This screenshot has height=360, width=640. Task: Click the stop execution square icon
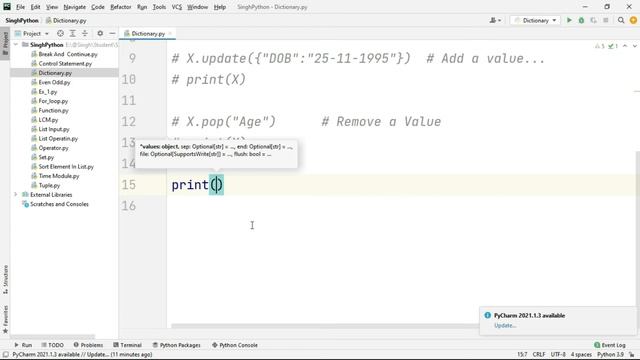(606, 20)
